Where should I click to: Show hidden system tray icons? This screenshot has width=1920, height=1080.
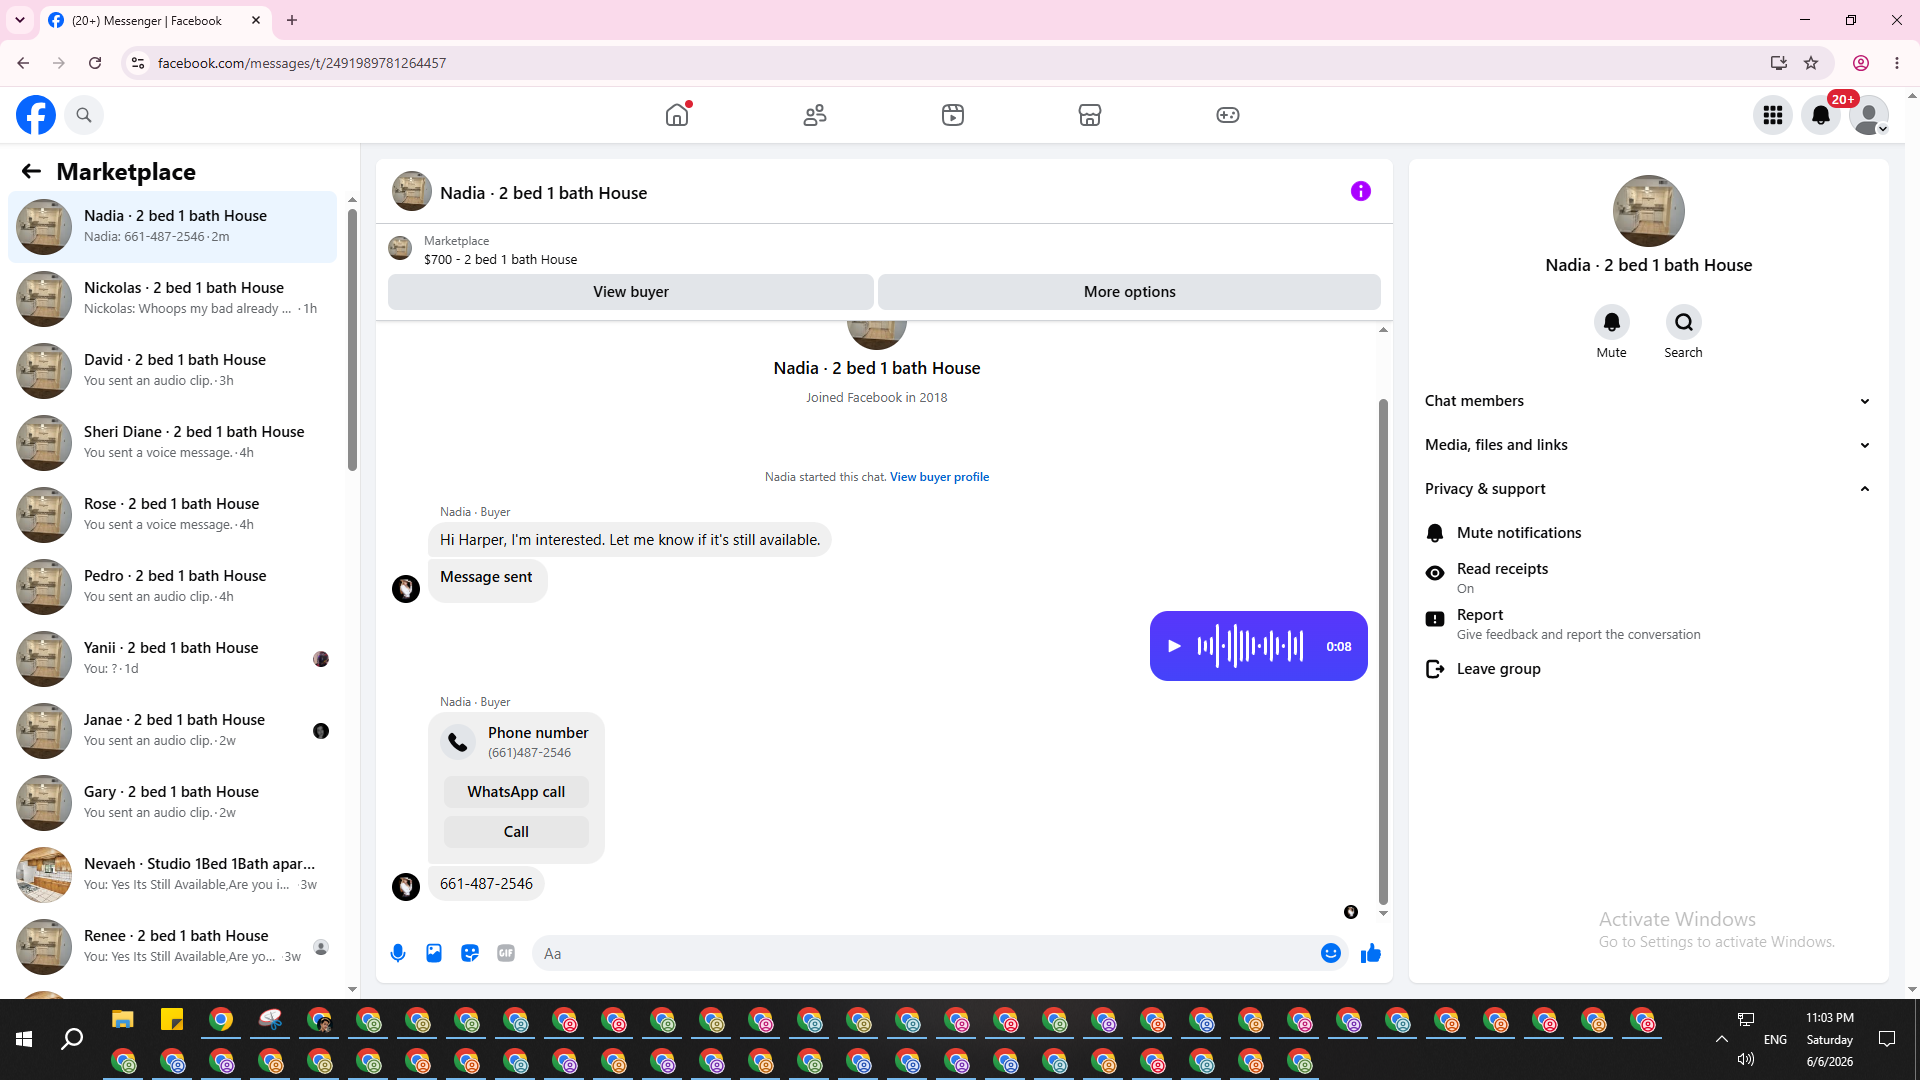click(1722, 1040)
